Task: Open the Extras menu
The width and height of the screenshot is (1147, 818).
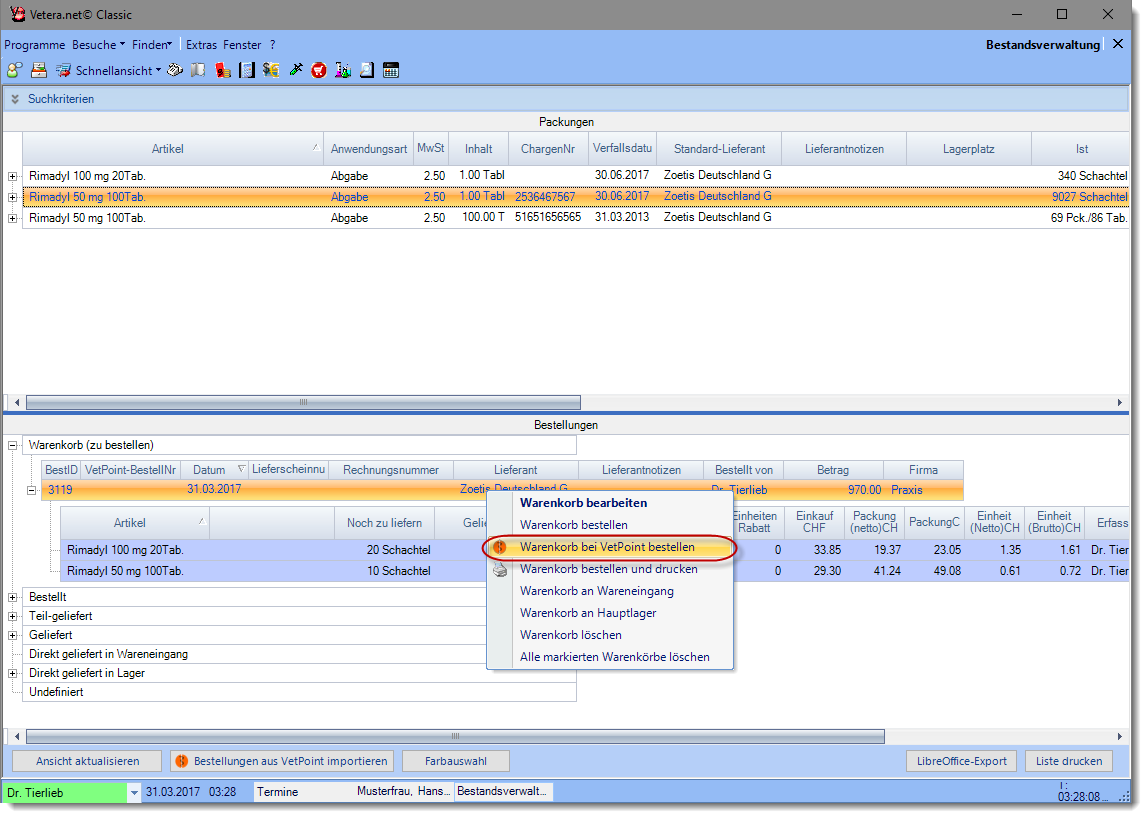Action: [201, 45]
